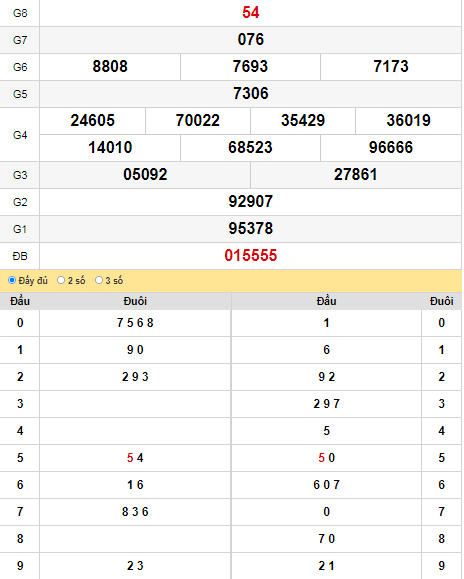The image size is (464, 579).
Task: Click G4 number 96666
Action: coord(391,147)
